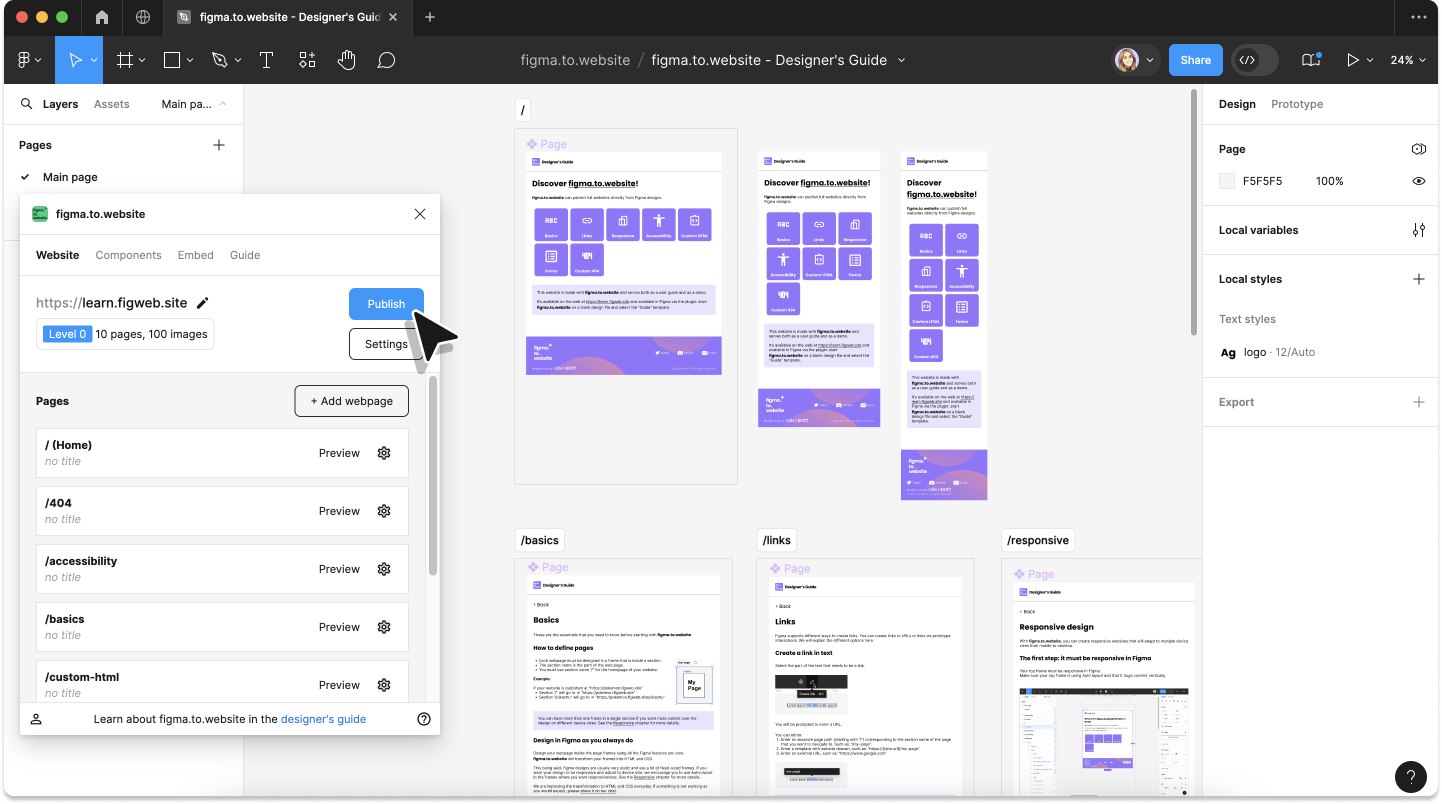Collapse the Main page pages dropdown

coord(194,104)
